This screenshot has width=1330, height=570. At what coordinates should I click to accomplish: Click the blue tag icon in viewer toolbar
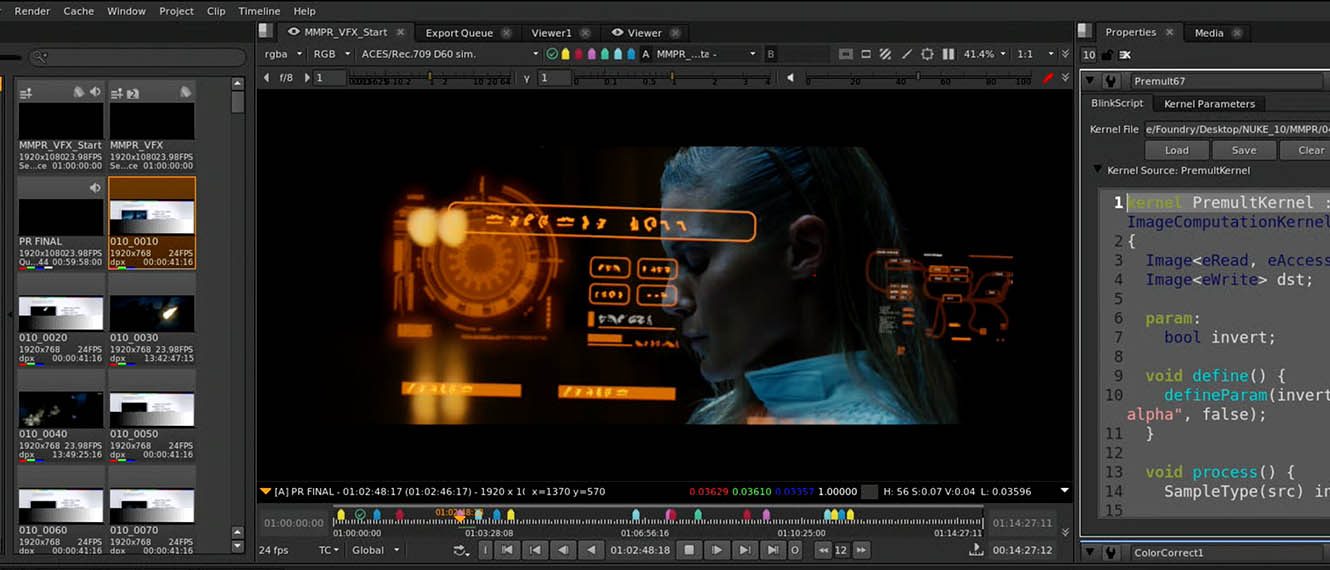click(631, 54)
